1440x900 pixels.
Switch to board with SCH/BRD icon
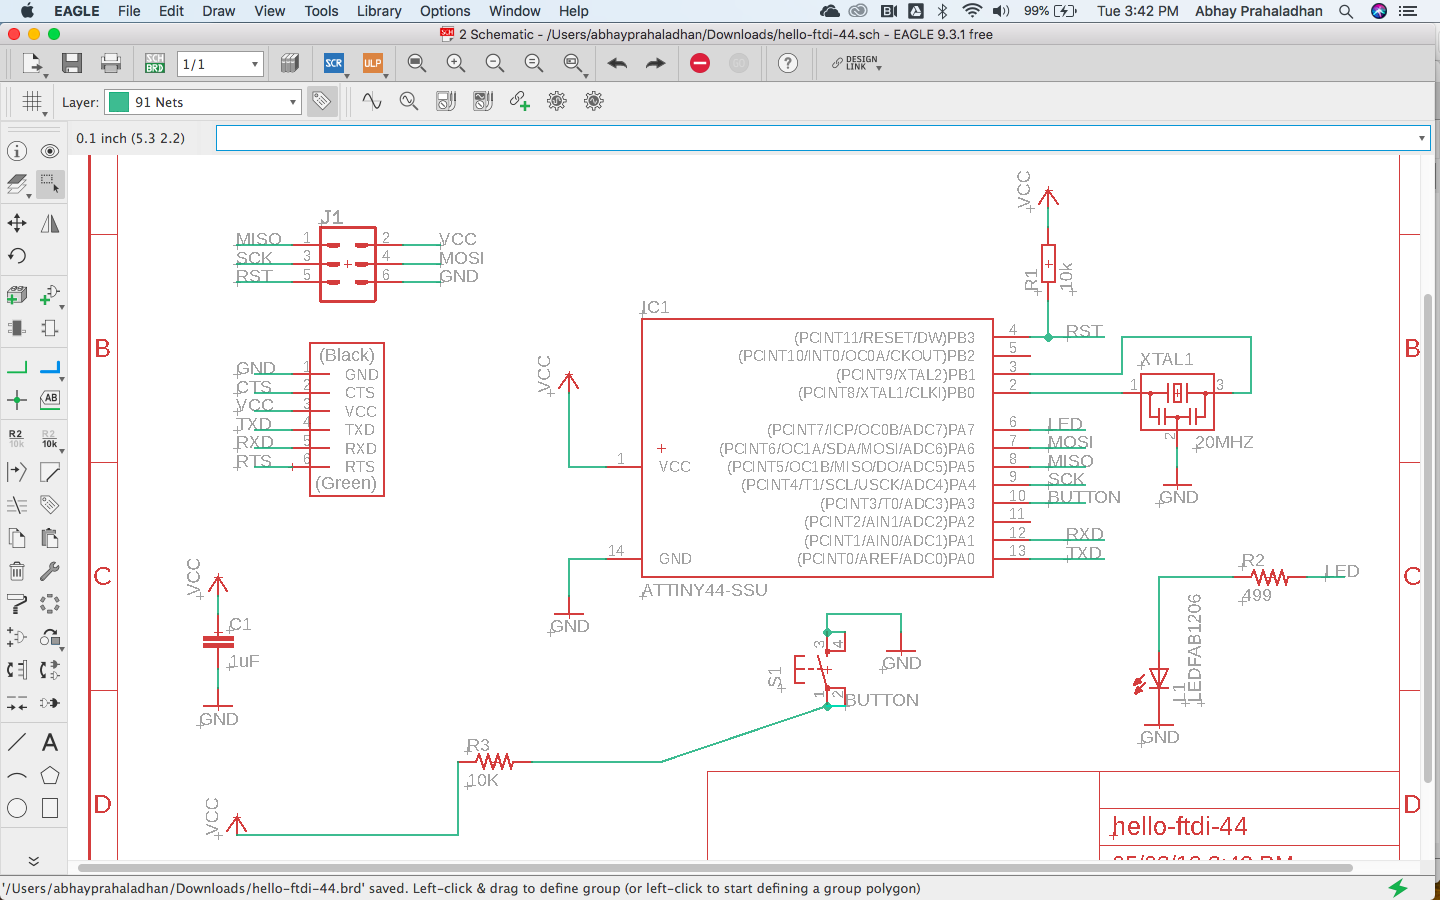coord(155,64)
